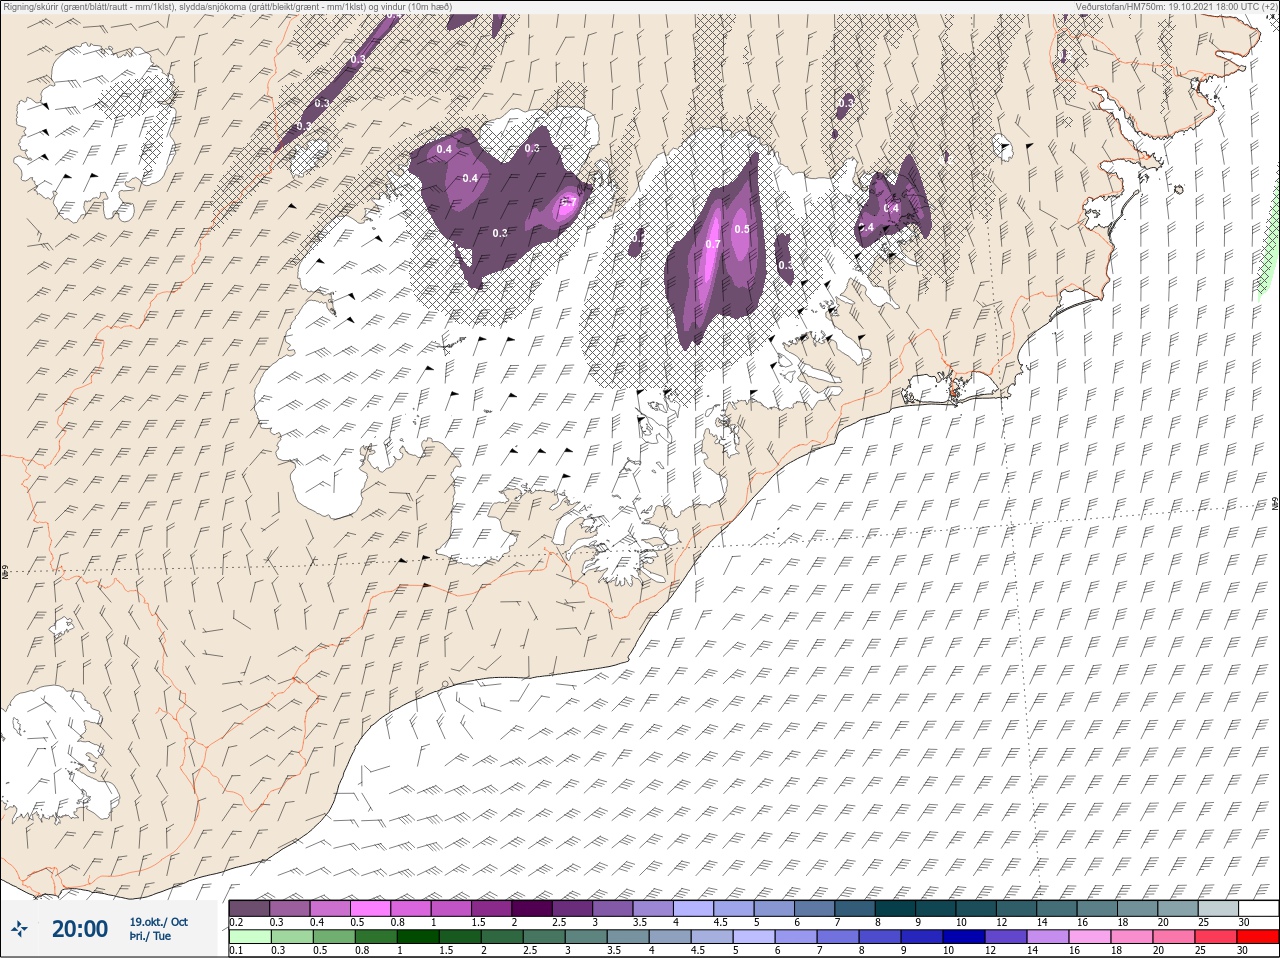Screen dimensions: 1280x958
Task: Select the dull purple 0.2 swatch, top legend row
Action: [x=250, y=908]
